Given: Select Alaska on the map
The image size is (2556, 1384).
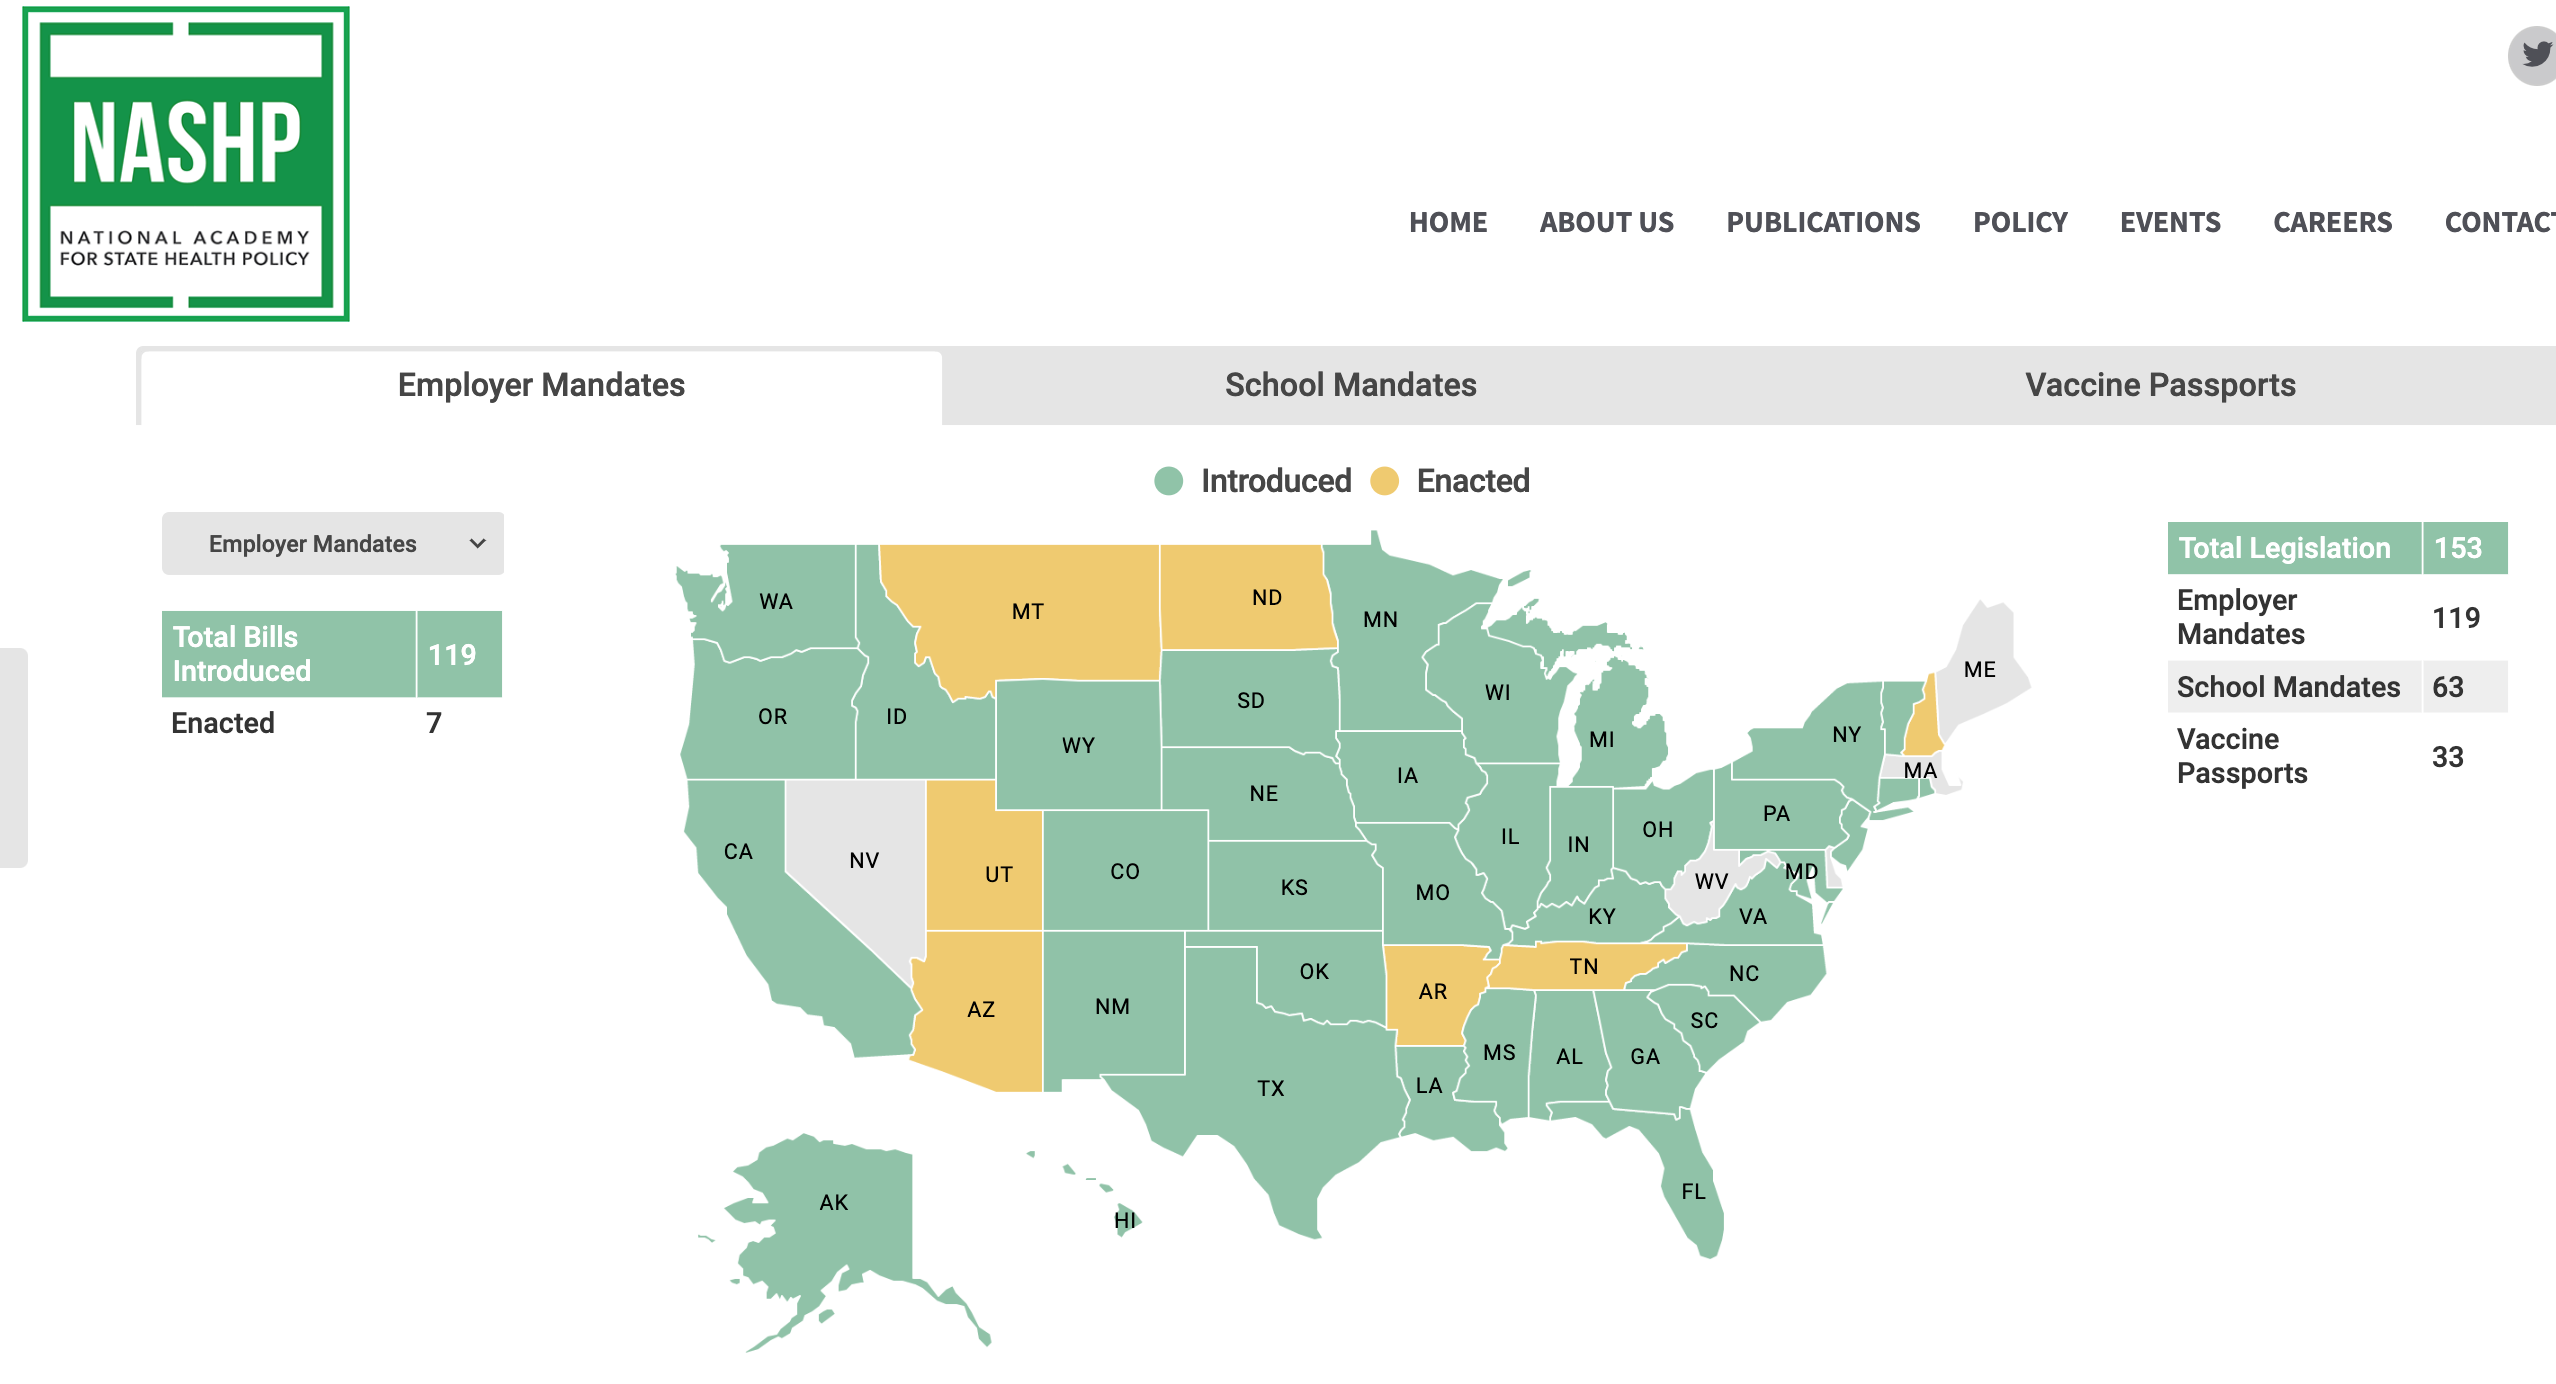Looking at the screenshot, I should 834,1202.
